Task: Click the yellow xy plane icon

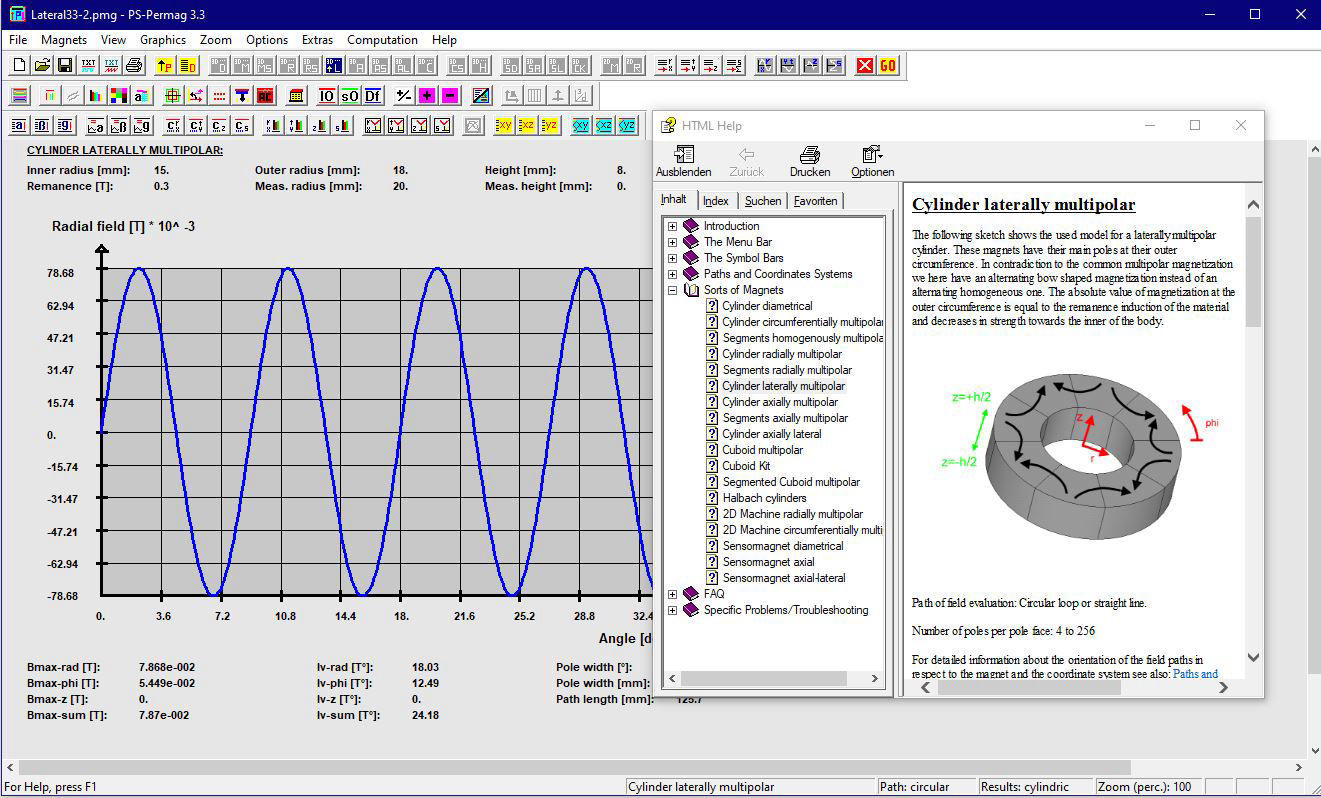Action: coord(504,126)
